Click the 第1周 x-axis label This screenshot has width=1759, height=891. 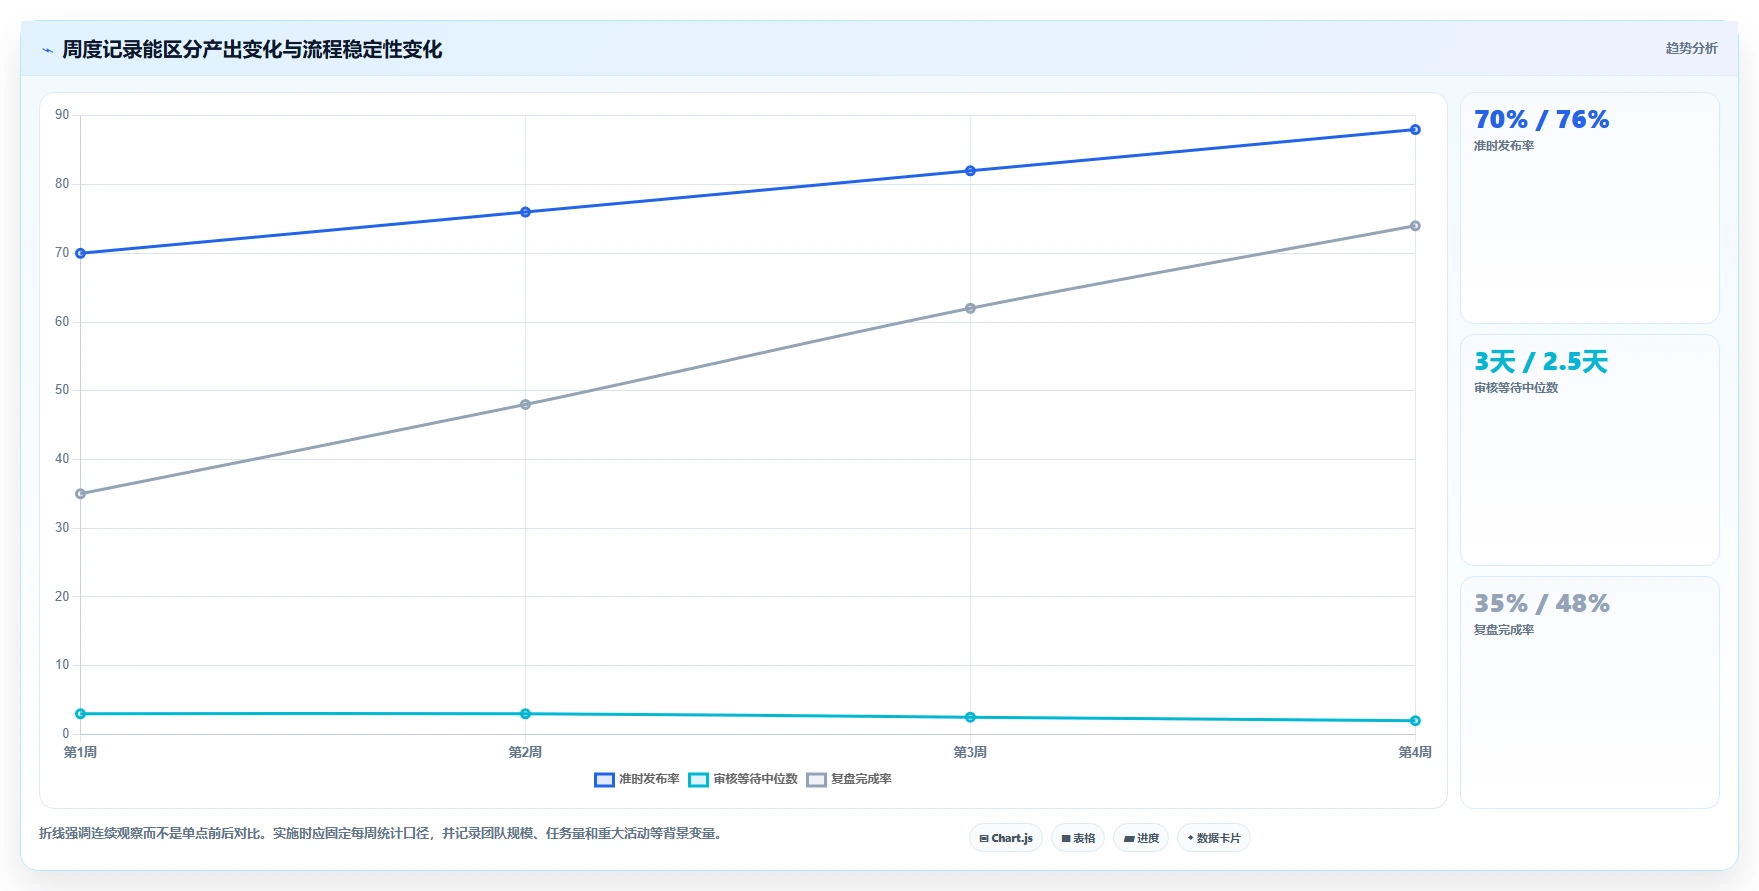(81, 752)
